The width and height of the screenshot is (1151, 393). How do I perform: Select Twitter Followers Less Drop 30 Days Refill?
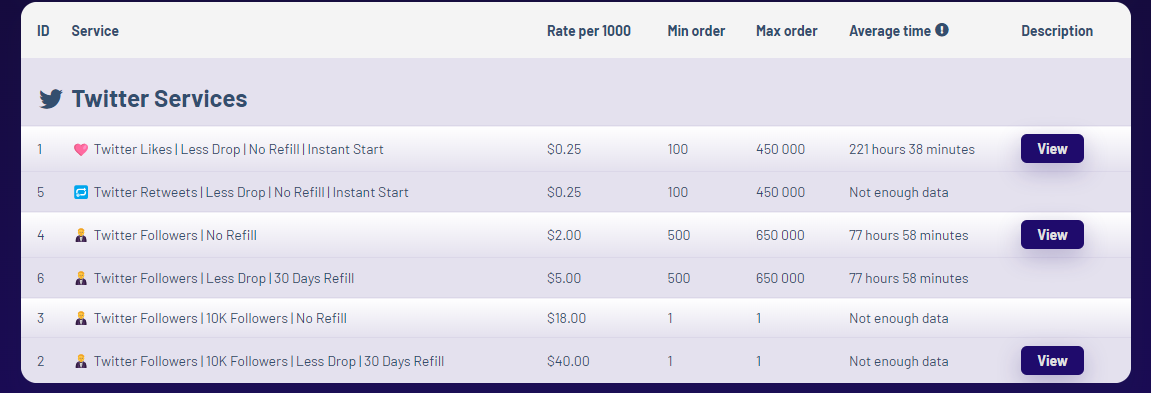click(576, 278)
